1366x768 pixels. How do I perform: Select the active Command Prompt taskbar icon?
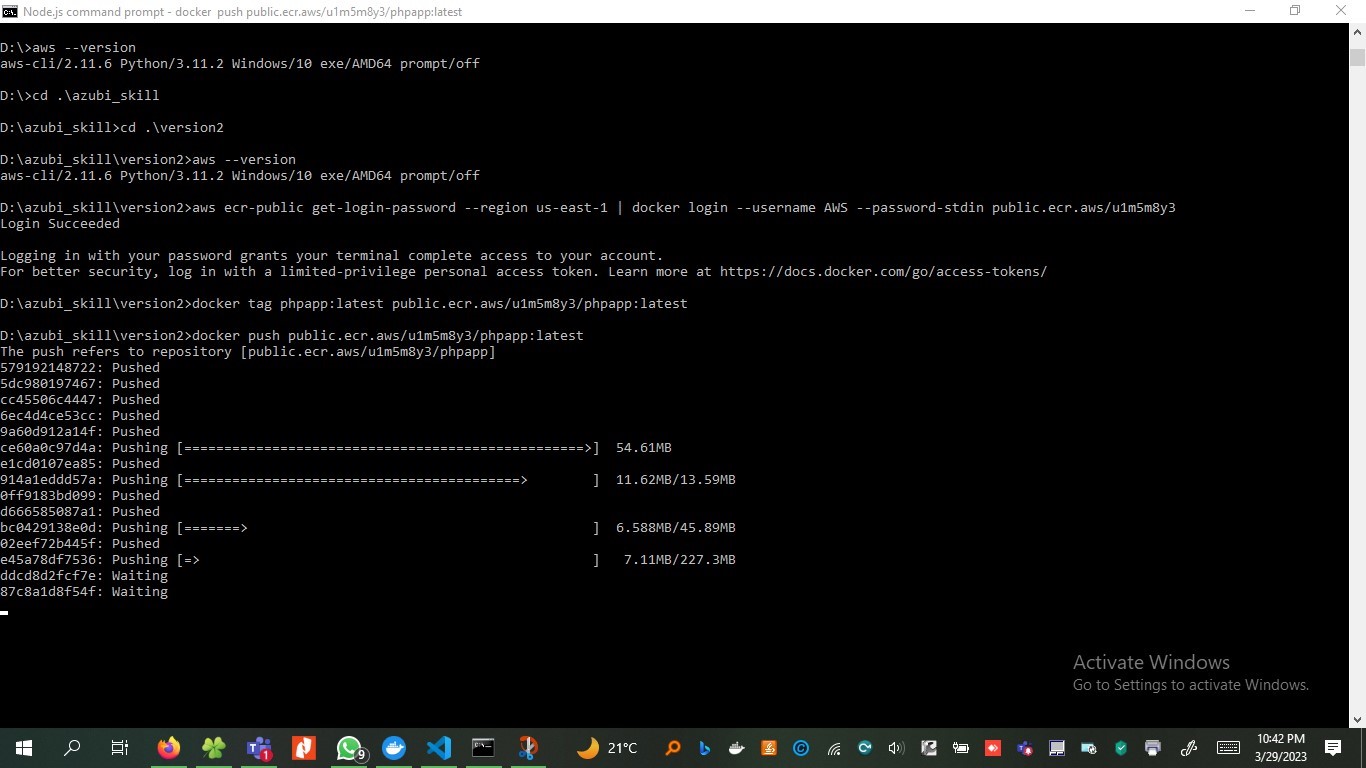click(x=483, y=747)
